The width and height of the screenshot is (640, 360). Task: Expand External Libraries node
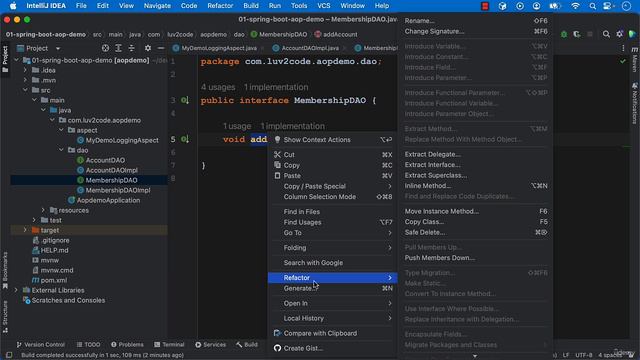pyautogui.click(x=16, y=290)
